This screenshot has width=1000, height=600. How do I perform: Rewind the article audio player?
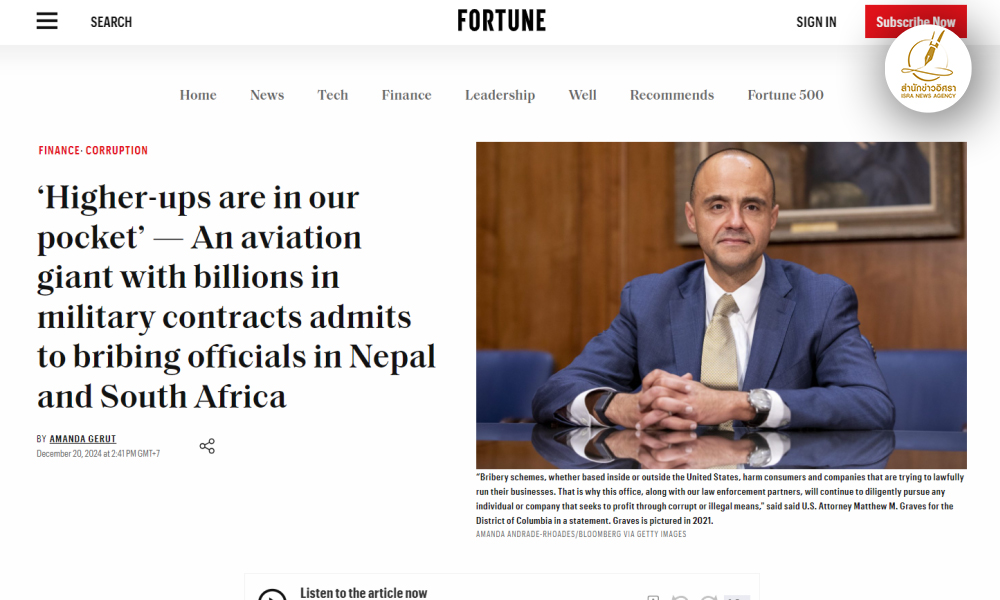tap(680, 598)
